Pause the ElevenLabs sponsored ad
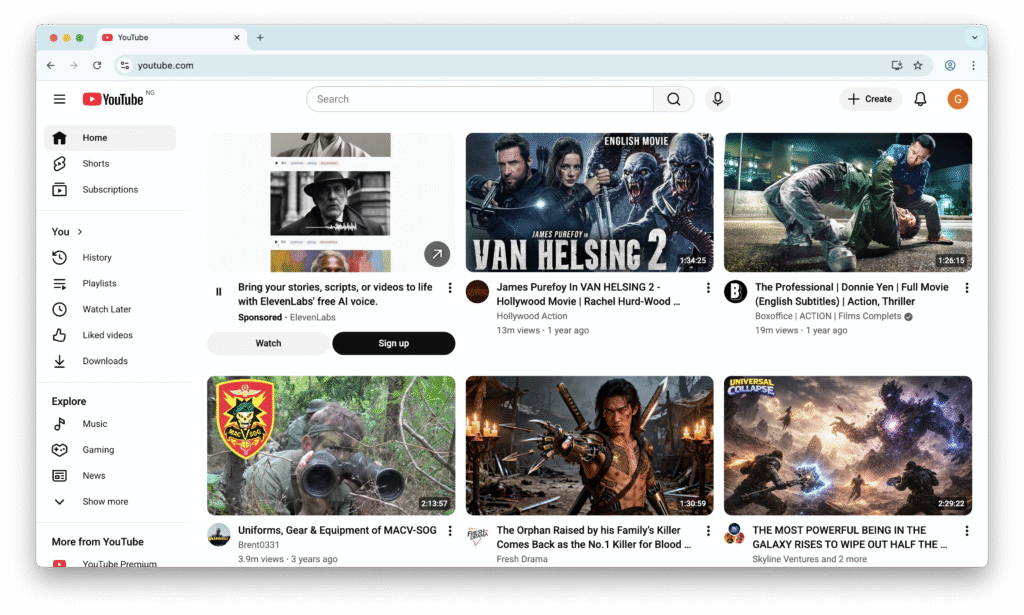 point(219,292)
